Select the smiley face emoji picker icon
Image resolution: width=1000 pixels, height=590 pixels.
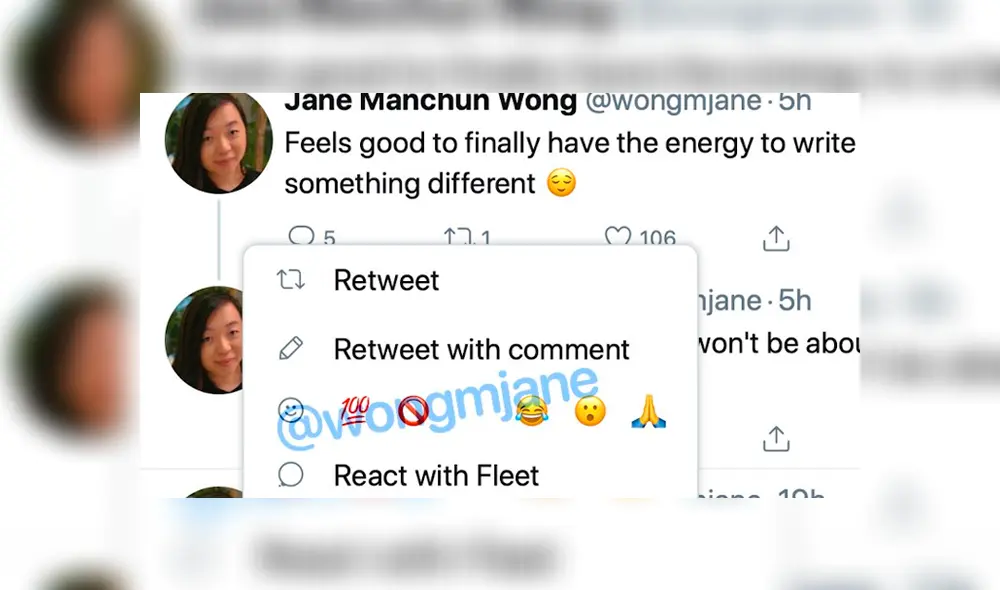(x=290, y=410)
